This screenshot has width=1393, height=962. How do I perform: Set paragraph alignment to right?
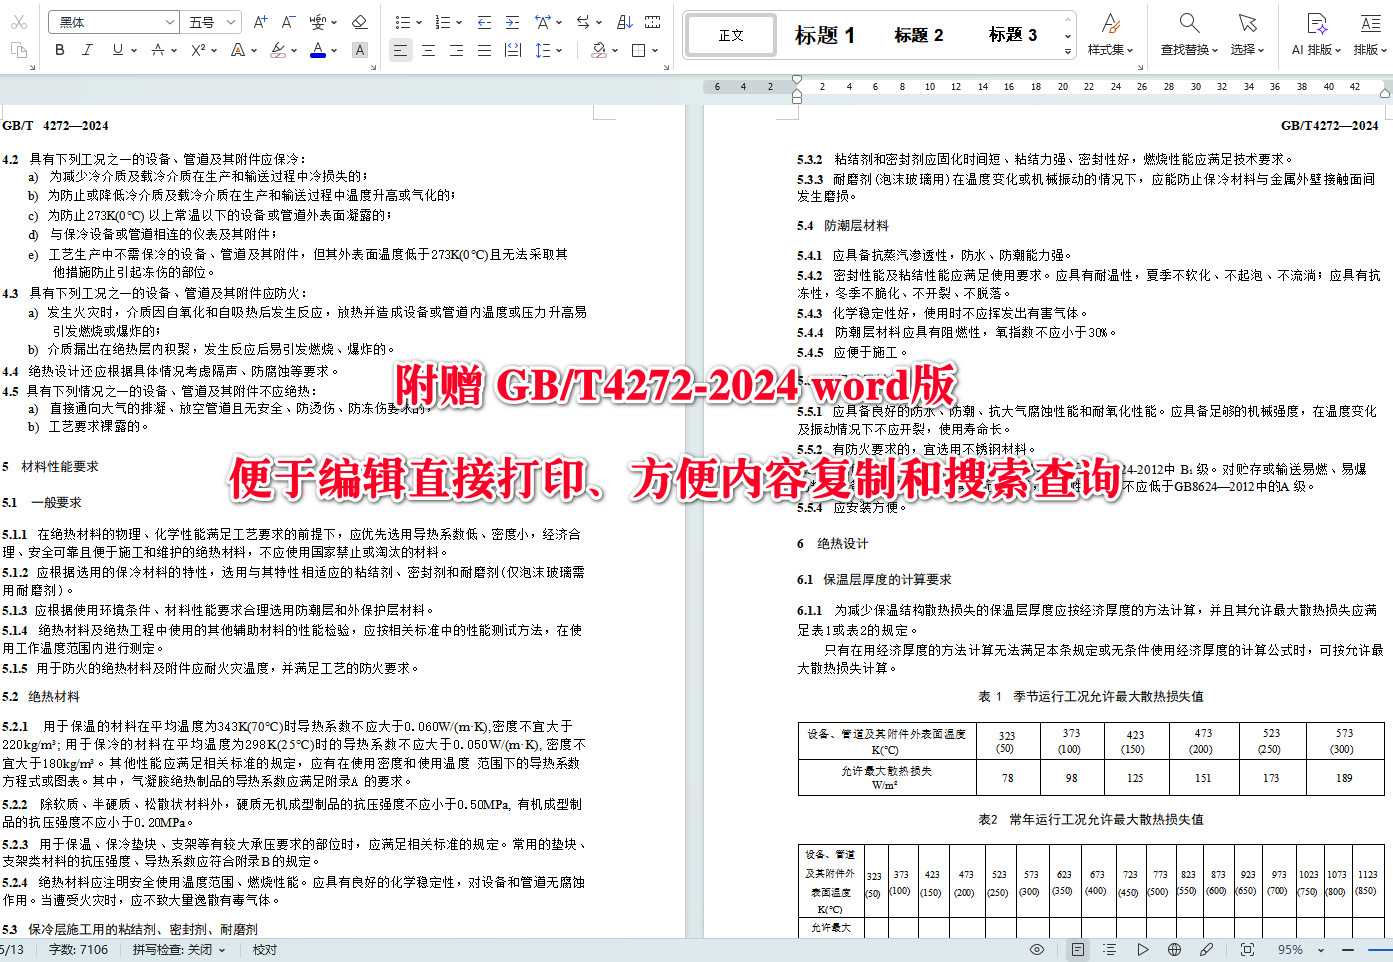pos(456,50)
